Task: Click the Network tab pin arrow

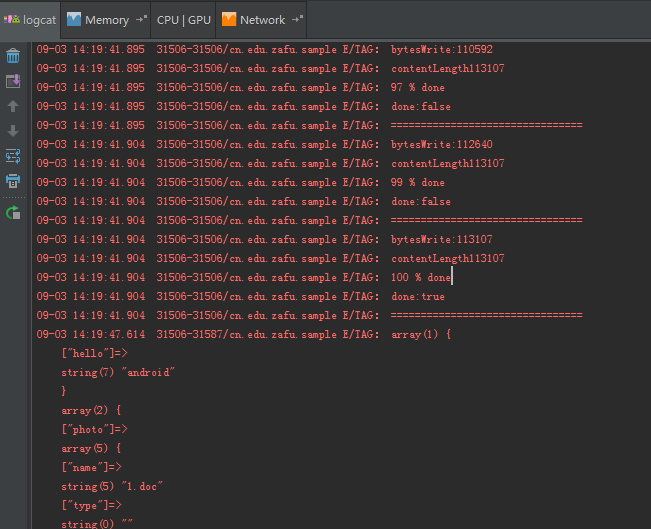Action: click(298, 19)
